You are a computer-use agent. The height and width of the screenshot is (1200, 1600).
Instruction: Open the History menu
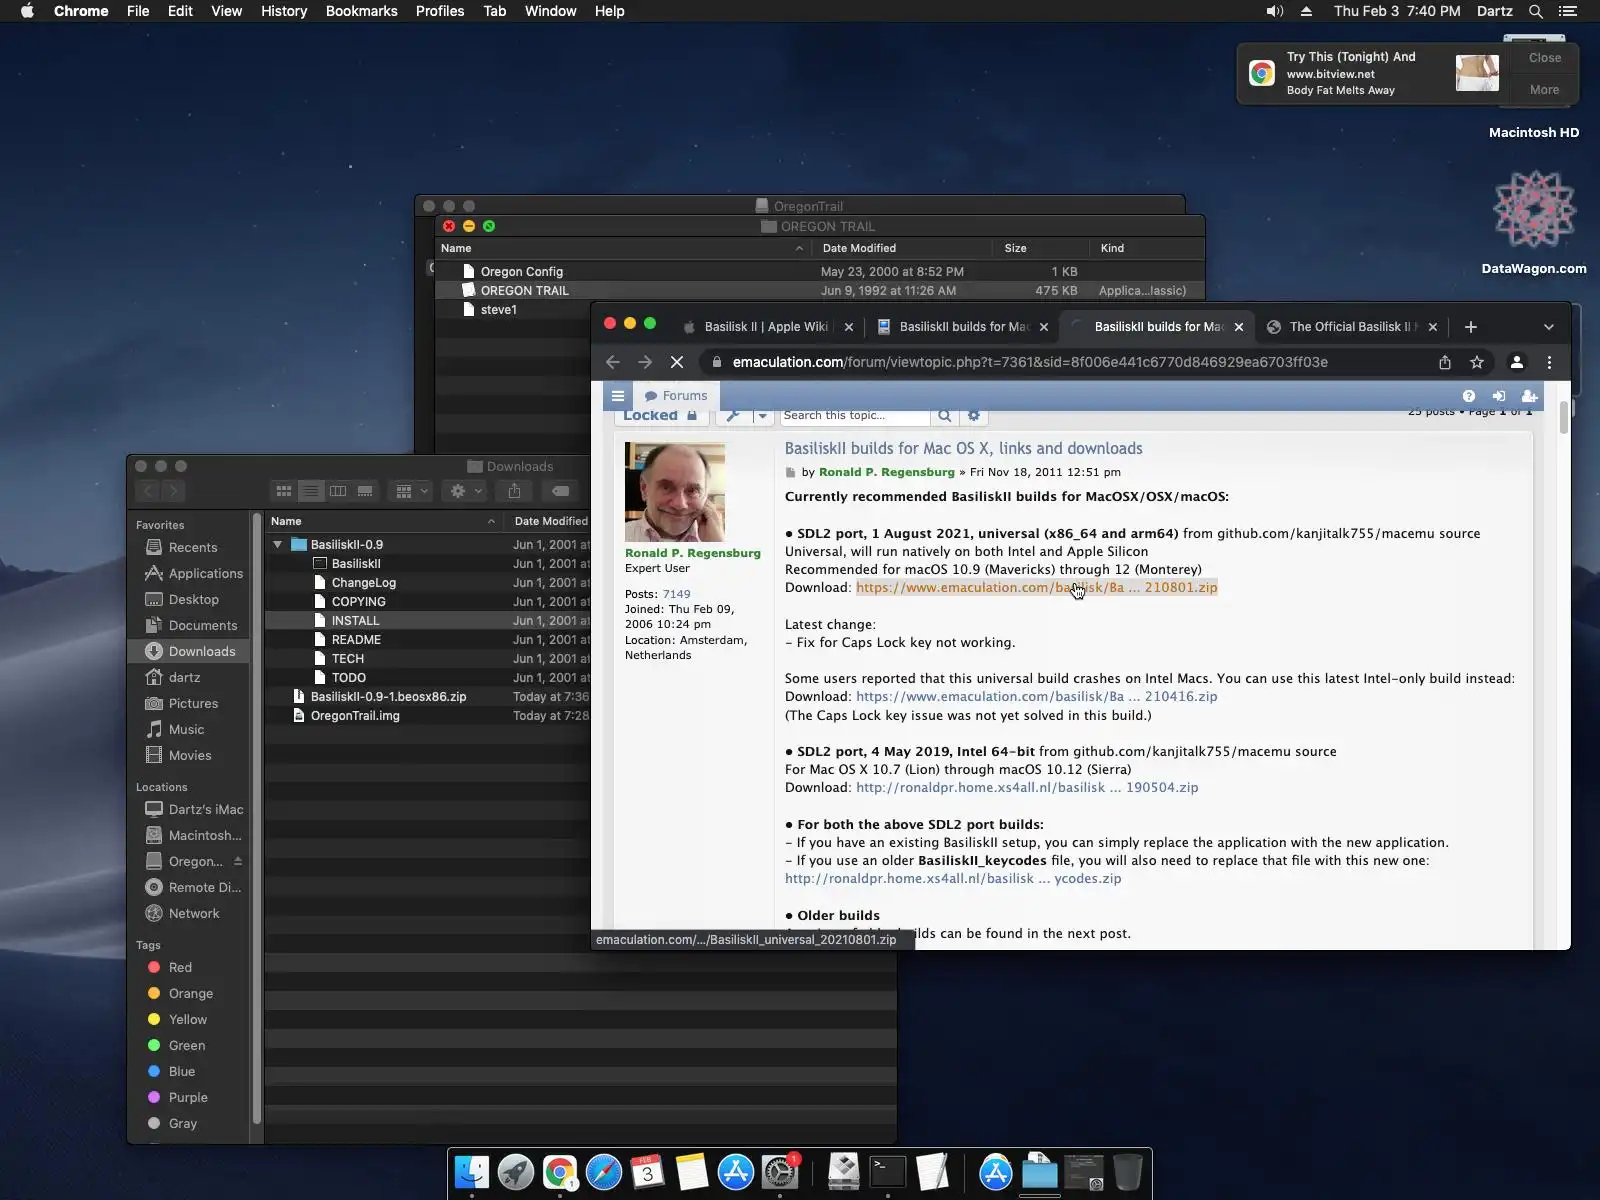[284, 11]
